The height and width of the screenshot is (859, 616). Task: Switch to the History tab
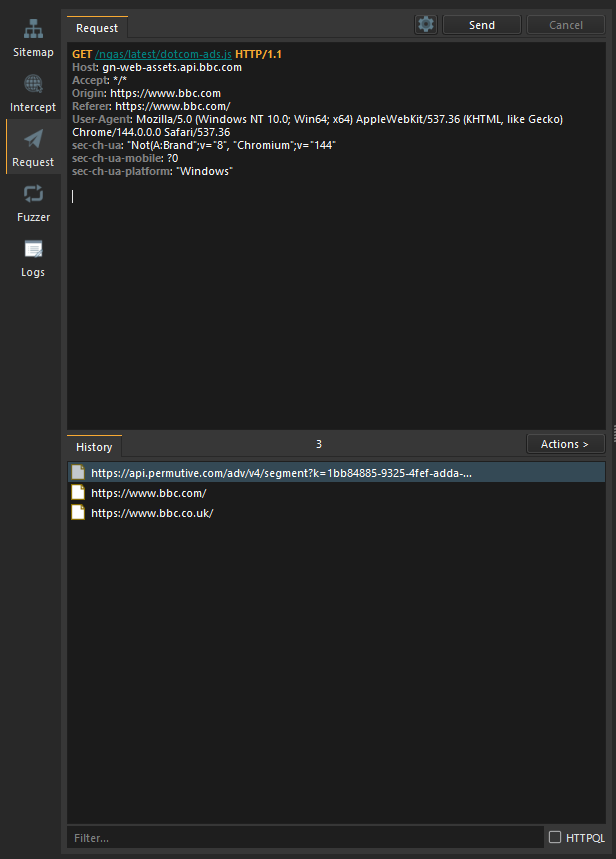(x=94, y=447)
